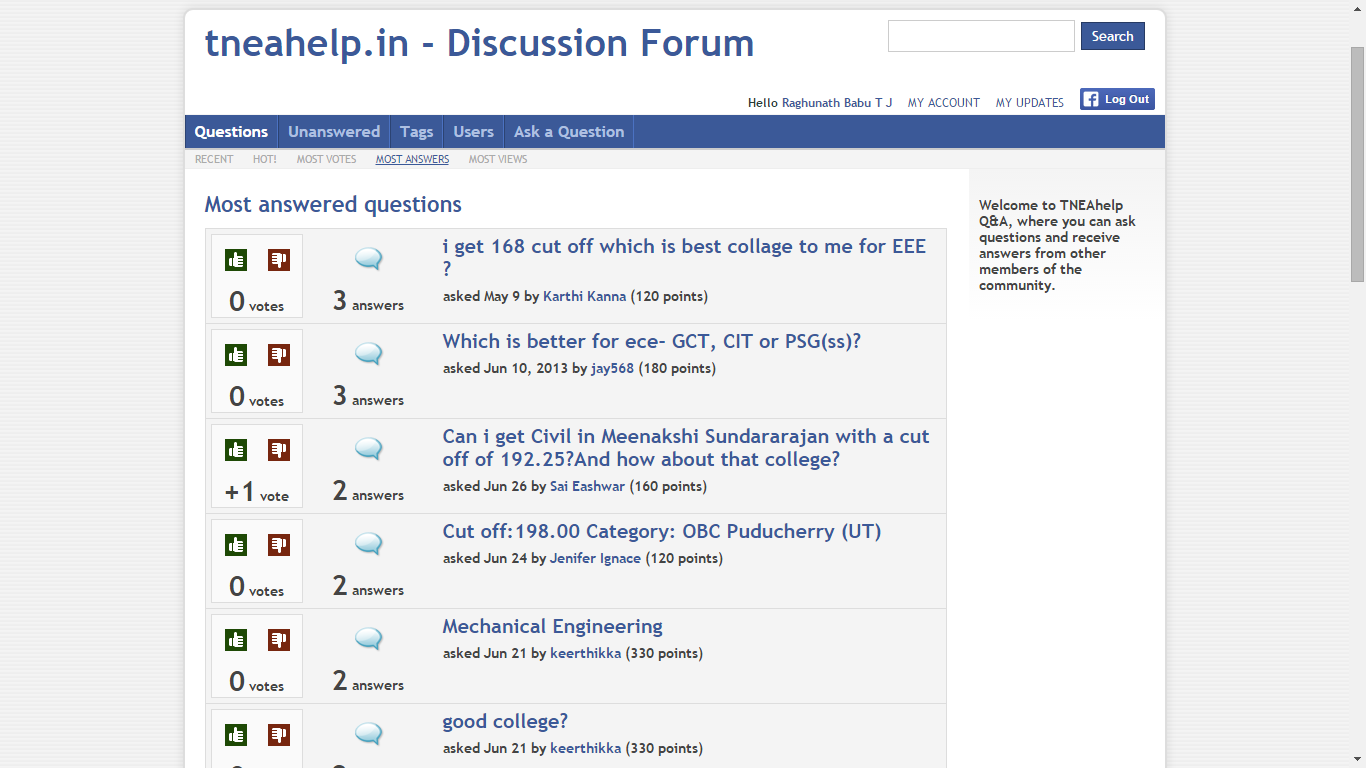Screen dimensions: 1366x768
Task: Click inside the search text field
Action: coord(980,36)
